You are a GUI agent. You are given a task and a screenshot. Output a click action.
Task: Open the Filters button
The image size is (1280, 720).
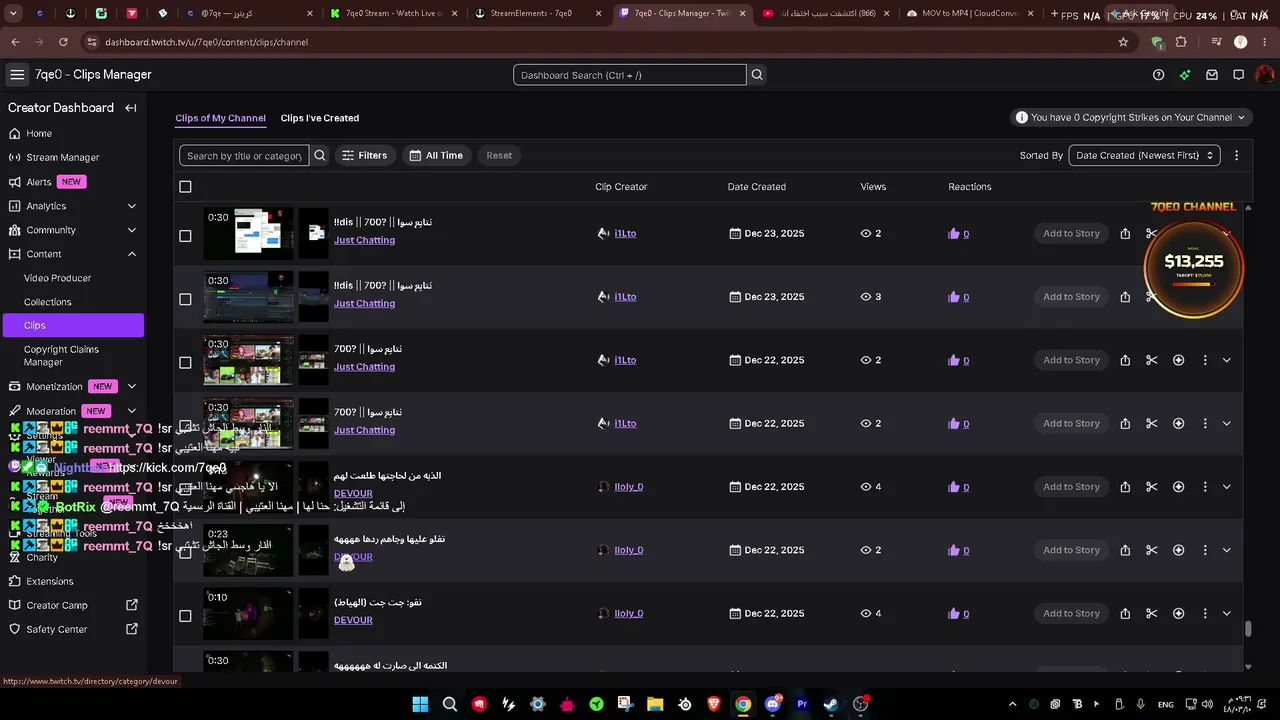(x=364, y=155)
